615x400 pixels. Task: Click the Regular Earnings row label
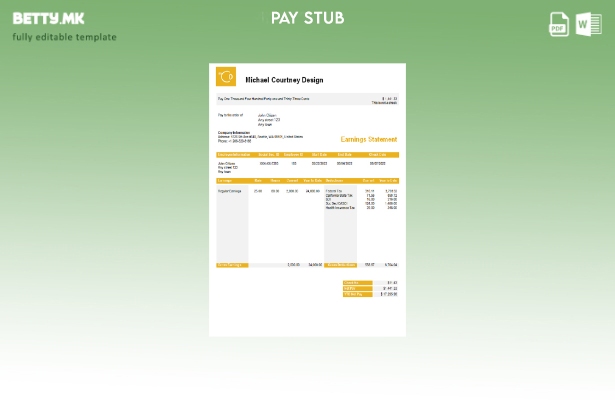230,190
